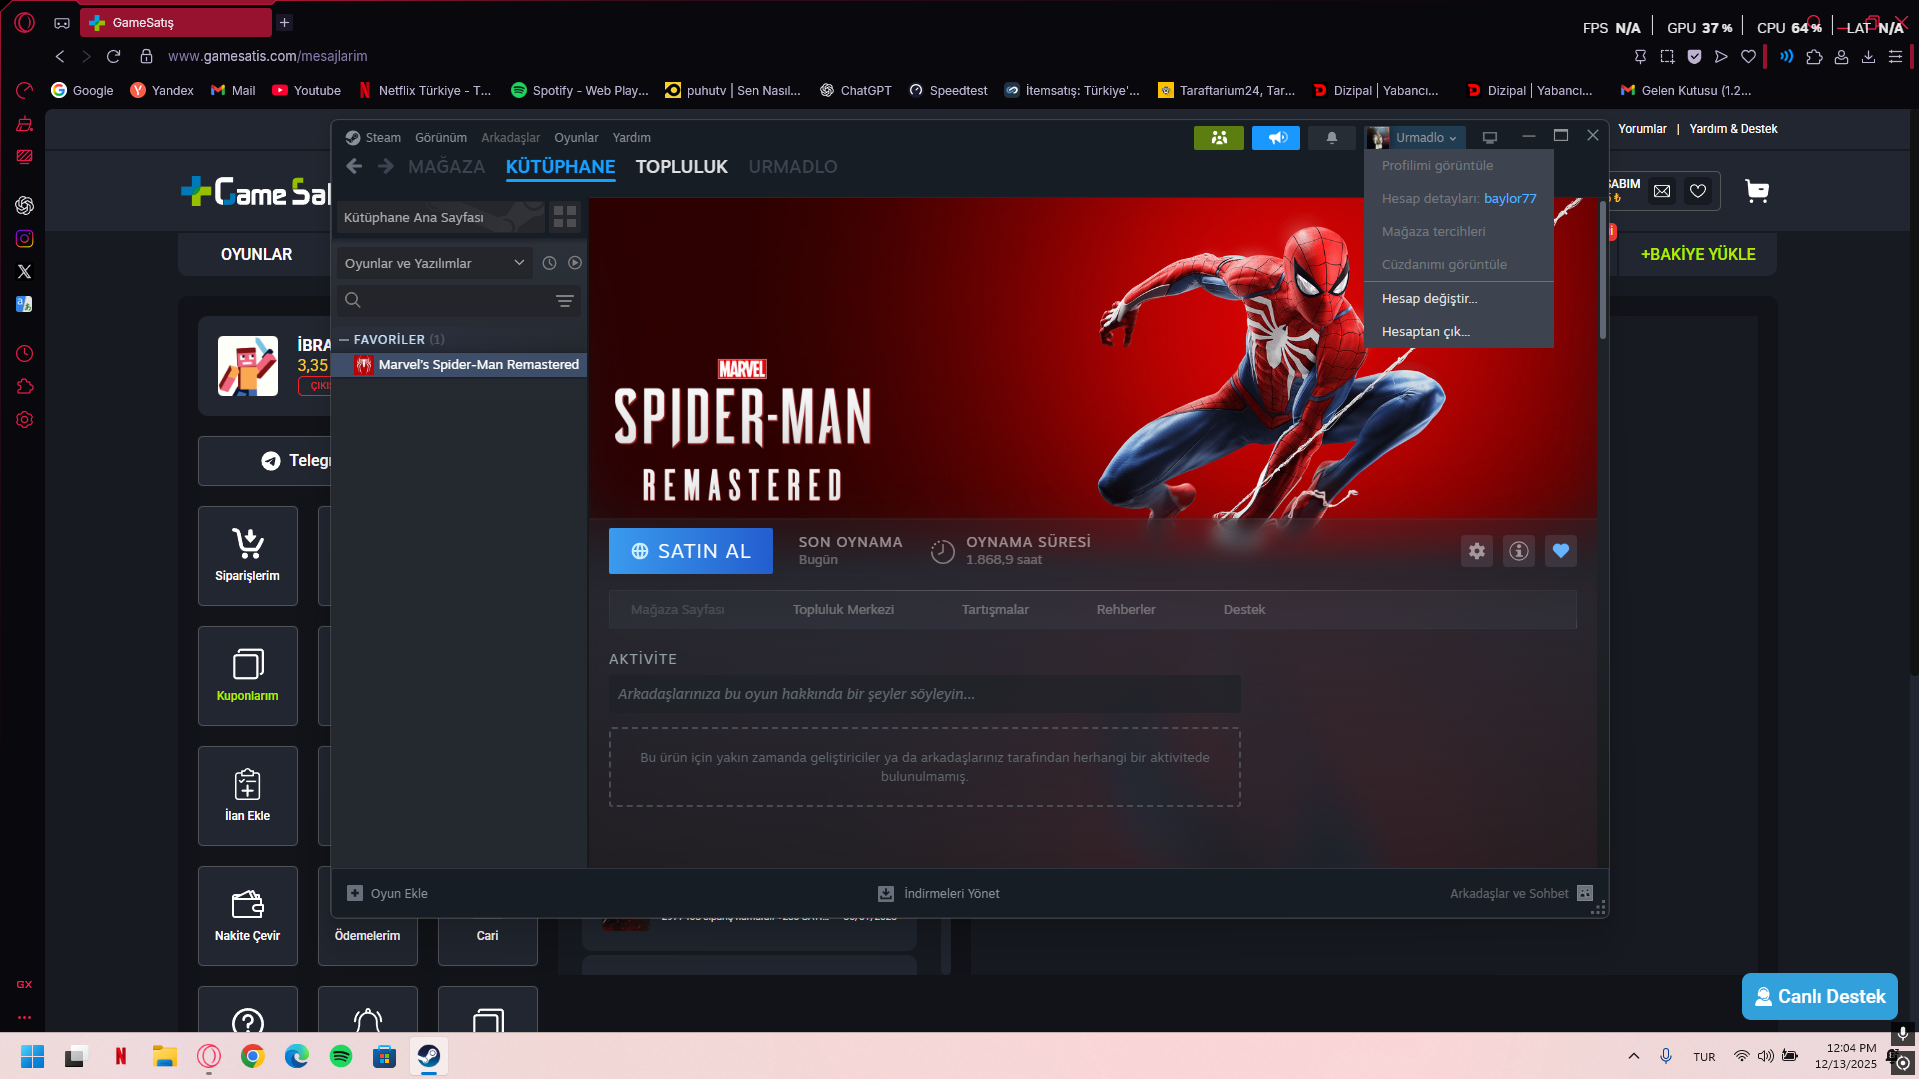This screenshot has height=1079, width=1919.
Task: Open GameSatış favorites heart icon
Action: tap(1698, 191)
